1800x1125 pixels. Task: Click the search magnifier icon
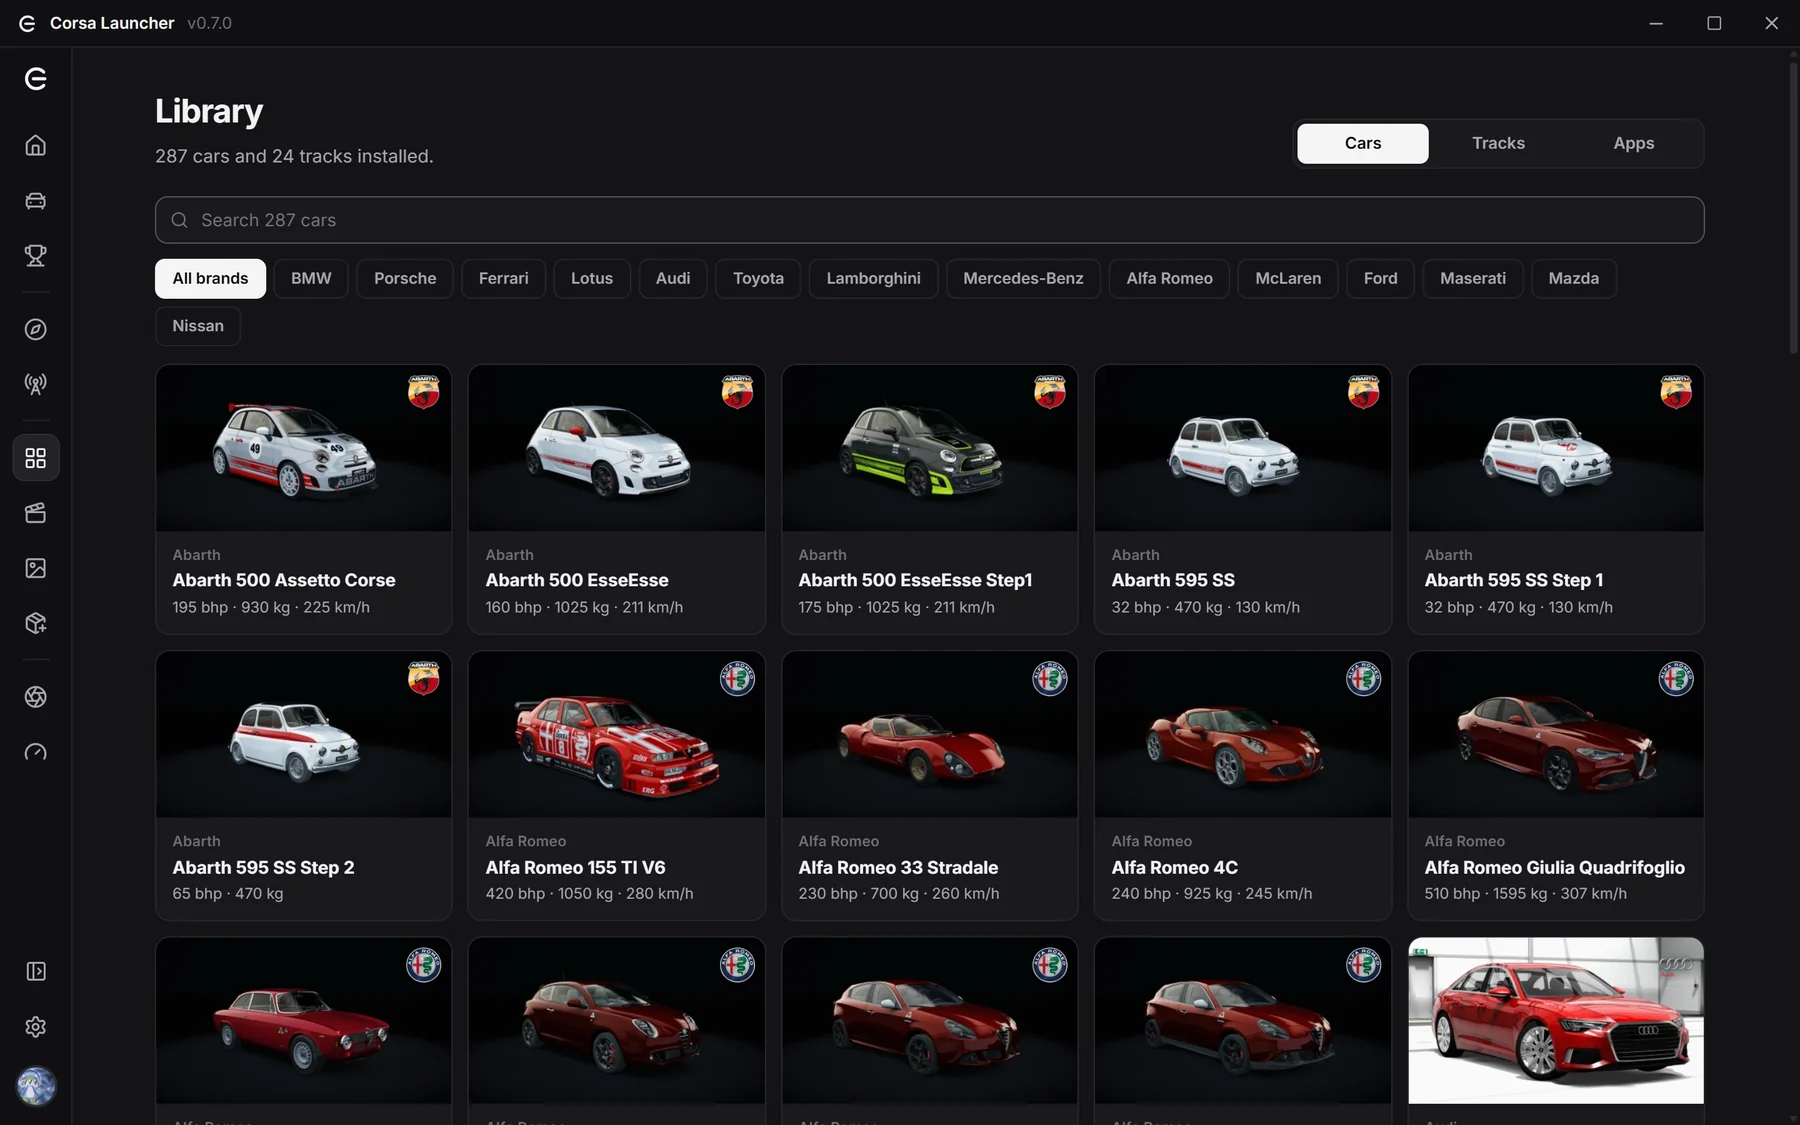click(x=179, y=220)
